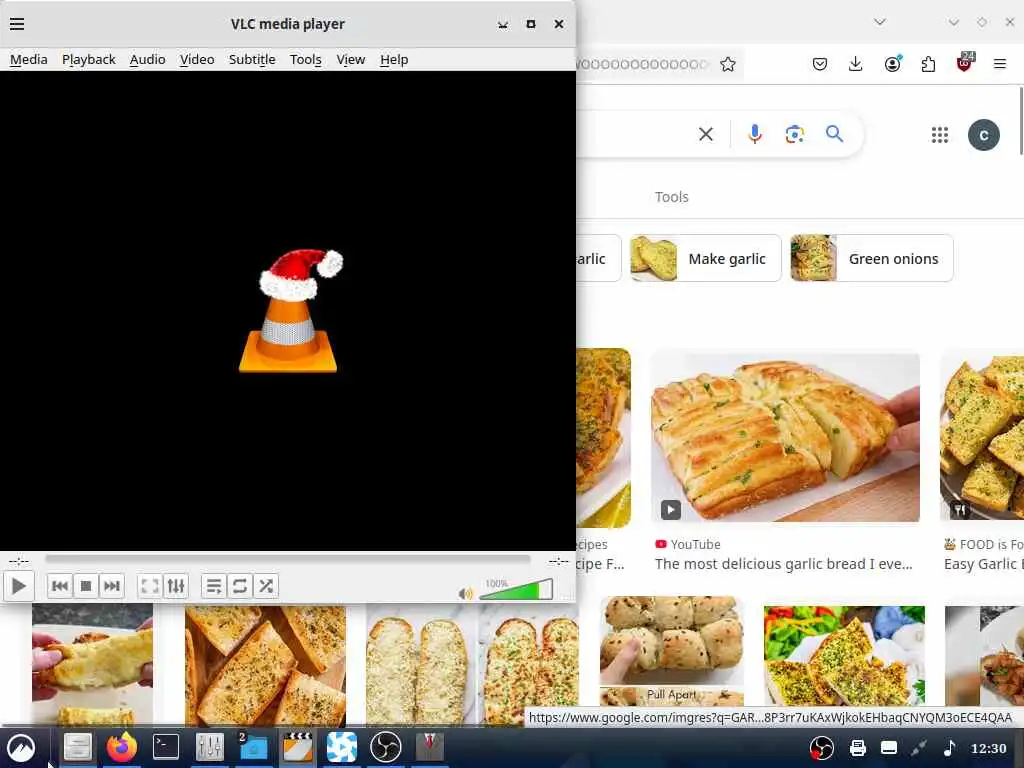Click the OBS tray recording icon
Screen dimensions: 1024x768
(822, 748)
